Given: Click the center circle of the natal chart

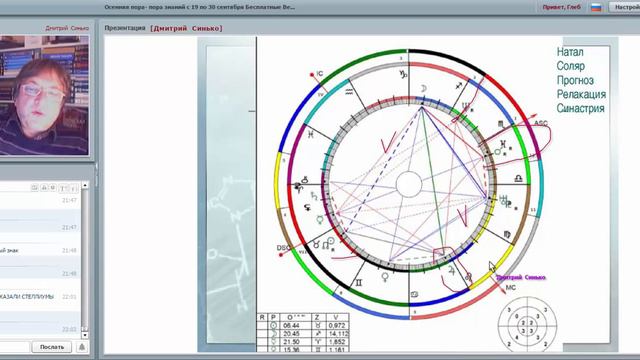Looking at the screenshot, I should (409, 184).
